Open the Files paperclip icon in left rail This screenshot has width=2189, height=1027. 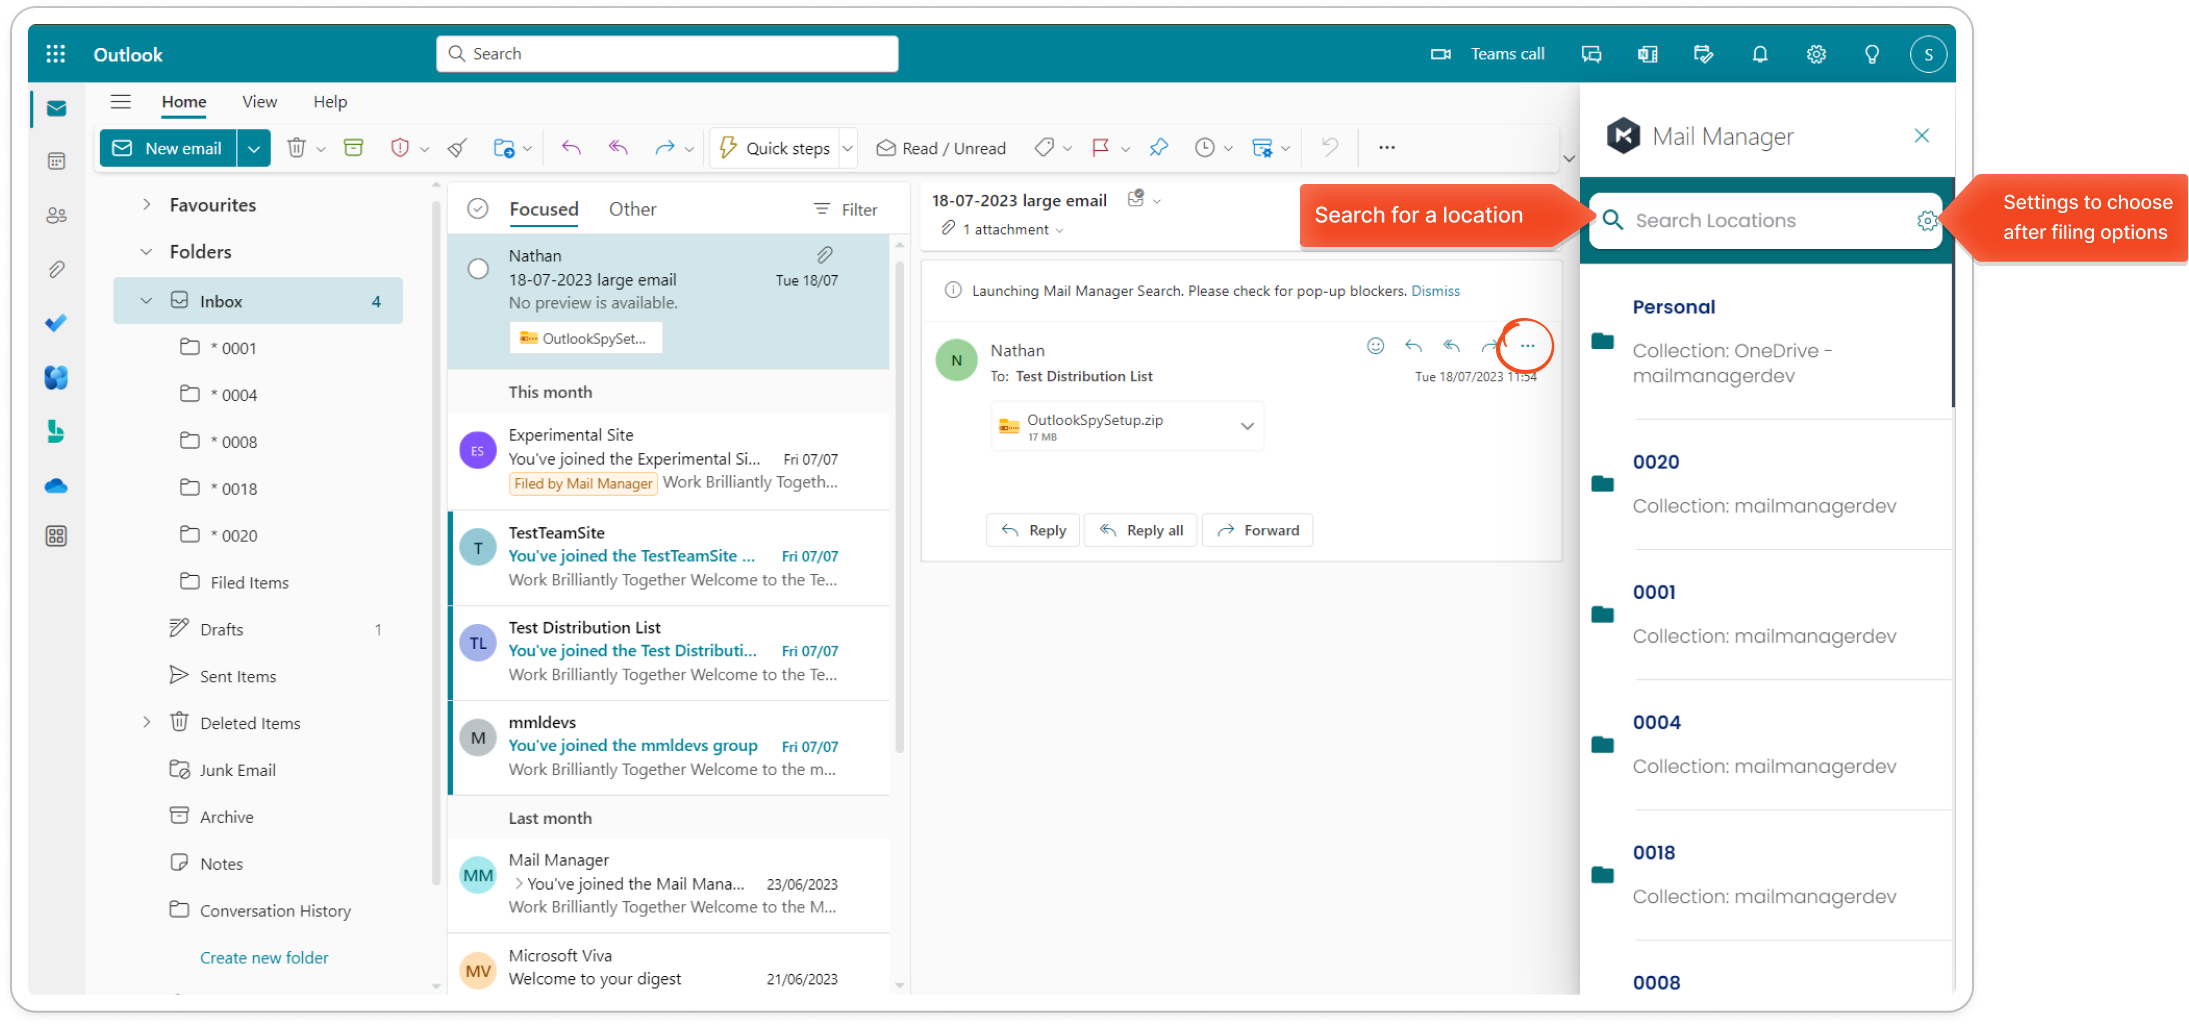tap(56, 269)
